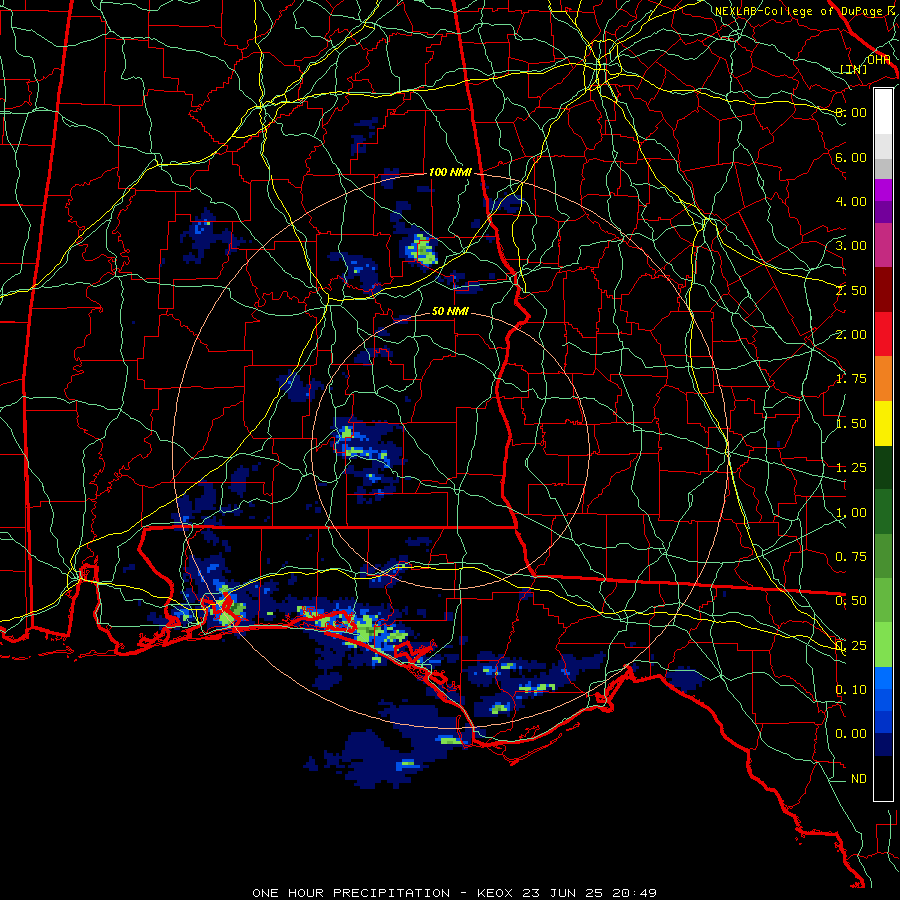This screenshot has height=900, width=900.
Task: Click the 100 NMI range ring label
Action: (x=449, y=172)
